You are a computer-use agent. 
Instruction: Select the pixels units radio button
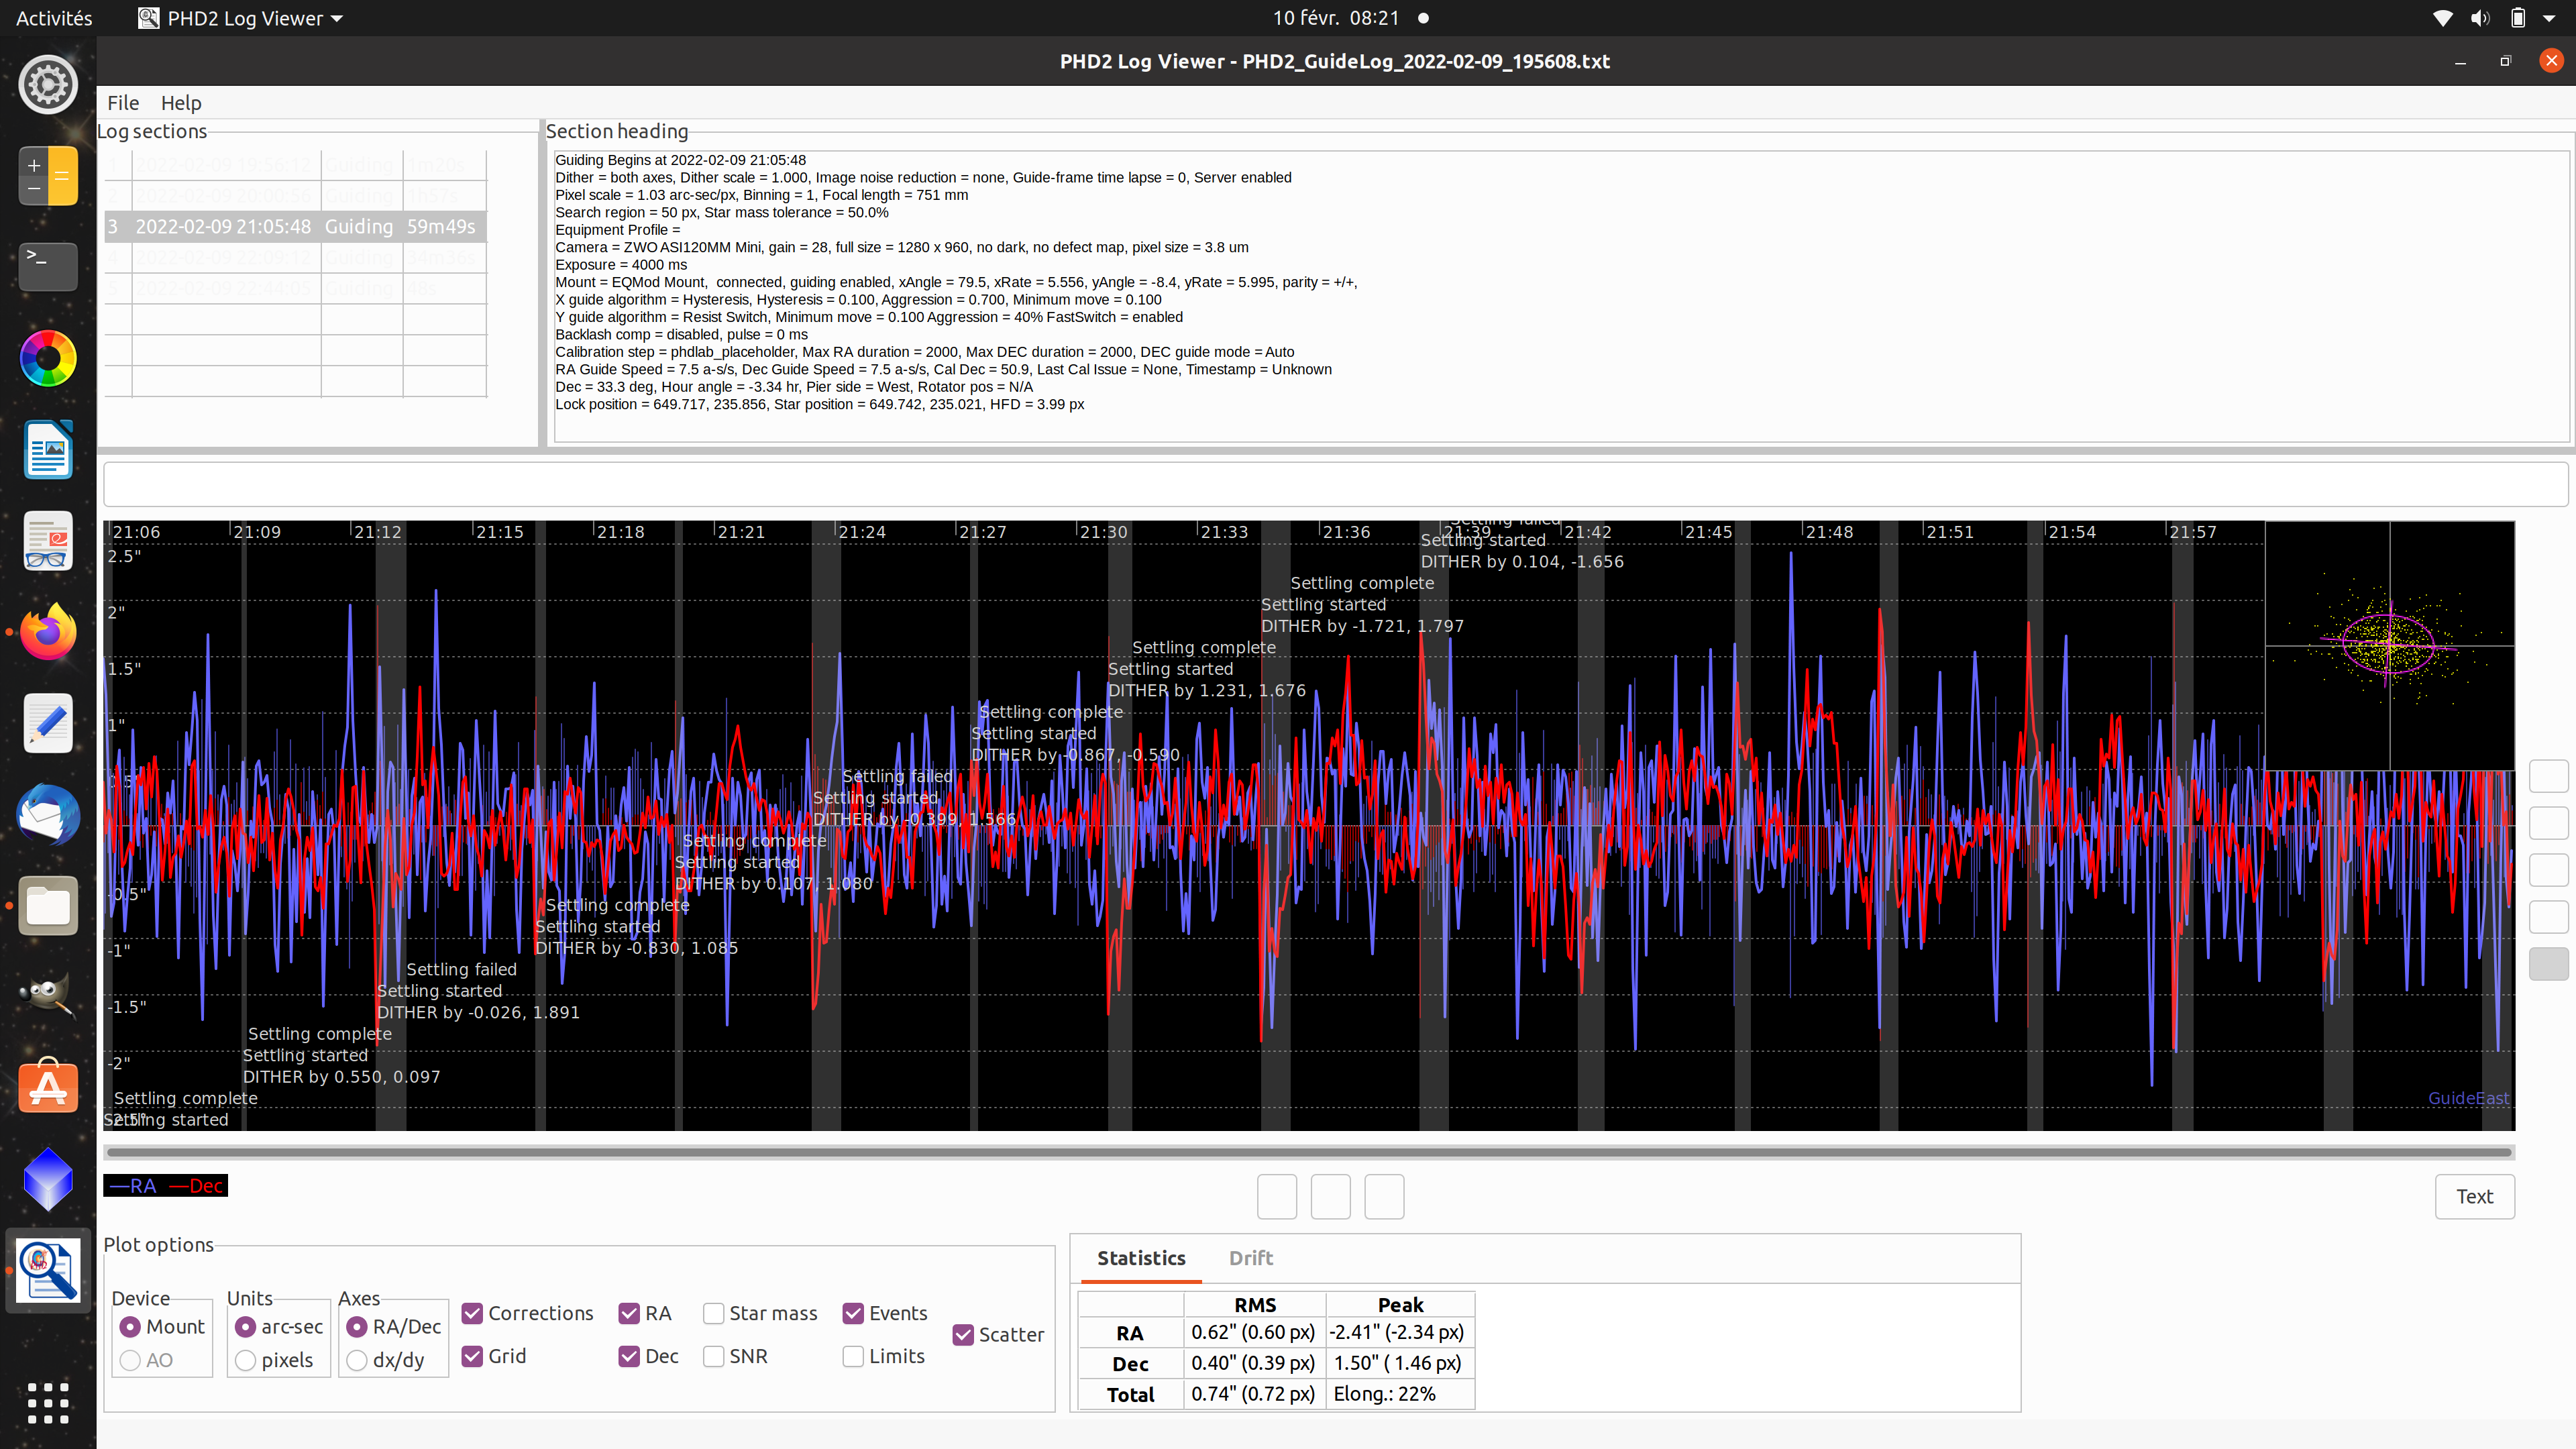click(x=246, y=1360)
